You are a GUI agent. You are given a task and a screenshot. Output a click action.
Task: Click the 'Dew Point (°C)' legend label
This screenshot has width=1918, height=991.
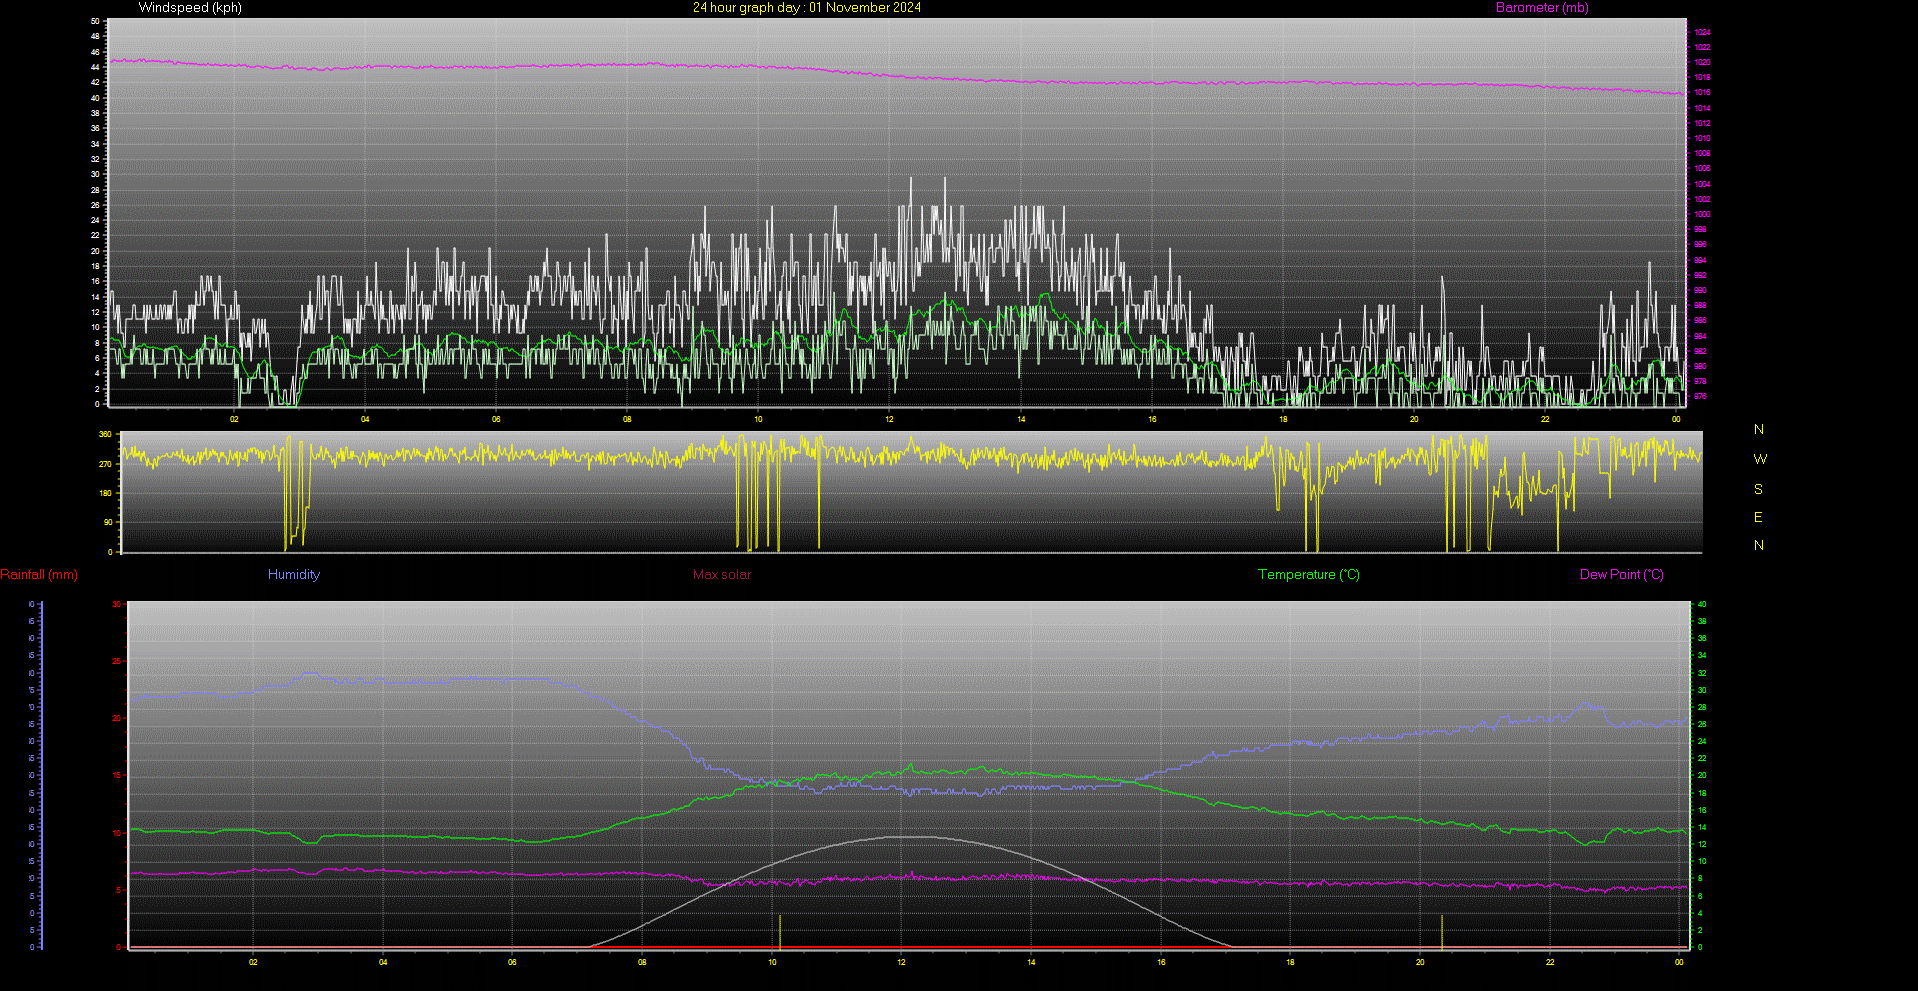pos(1622,575)
